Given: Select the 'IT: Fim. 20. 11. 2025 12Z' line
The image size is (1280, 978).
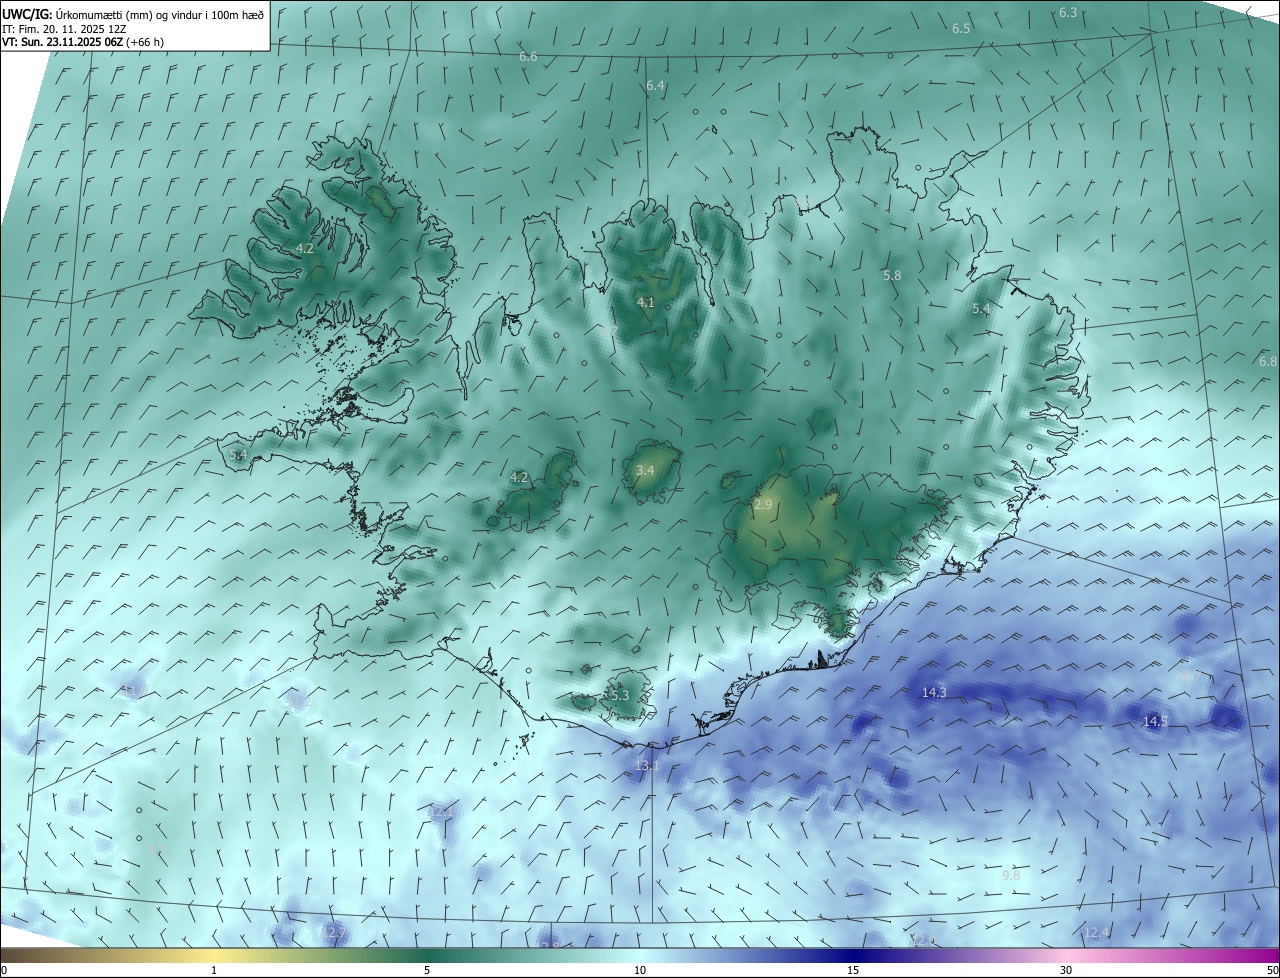Looking at the screenshot, I should [x=63, y=29].
